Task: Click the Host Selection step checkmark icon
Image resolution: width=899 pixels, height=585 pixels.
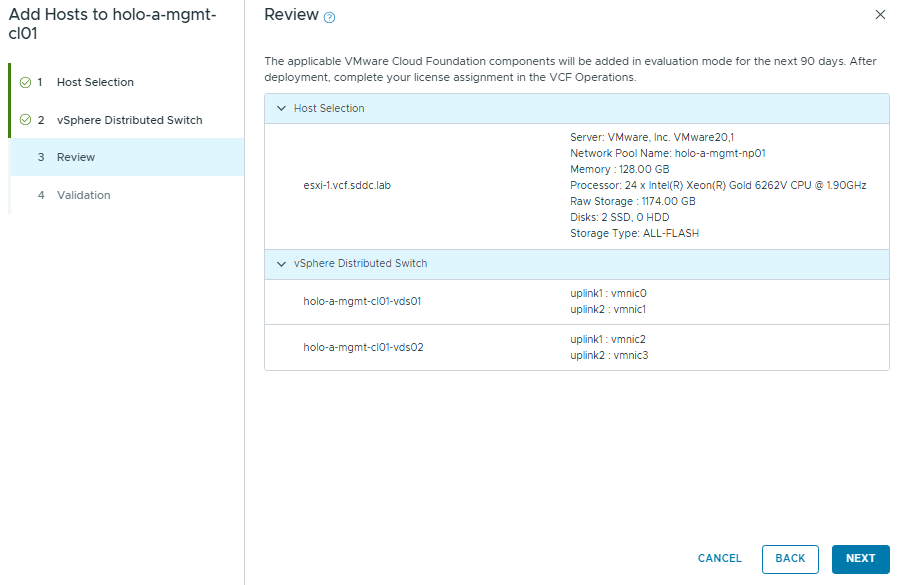Action: click(25, 82)
